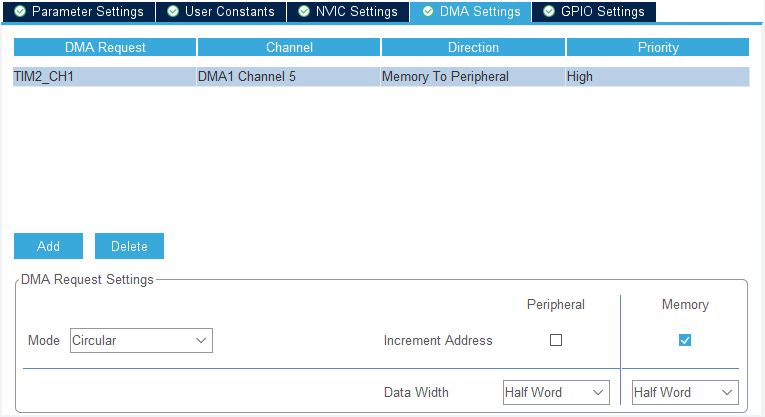Click the Delete button
This screenshot has width=765, height=417.
pos(129,246)
